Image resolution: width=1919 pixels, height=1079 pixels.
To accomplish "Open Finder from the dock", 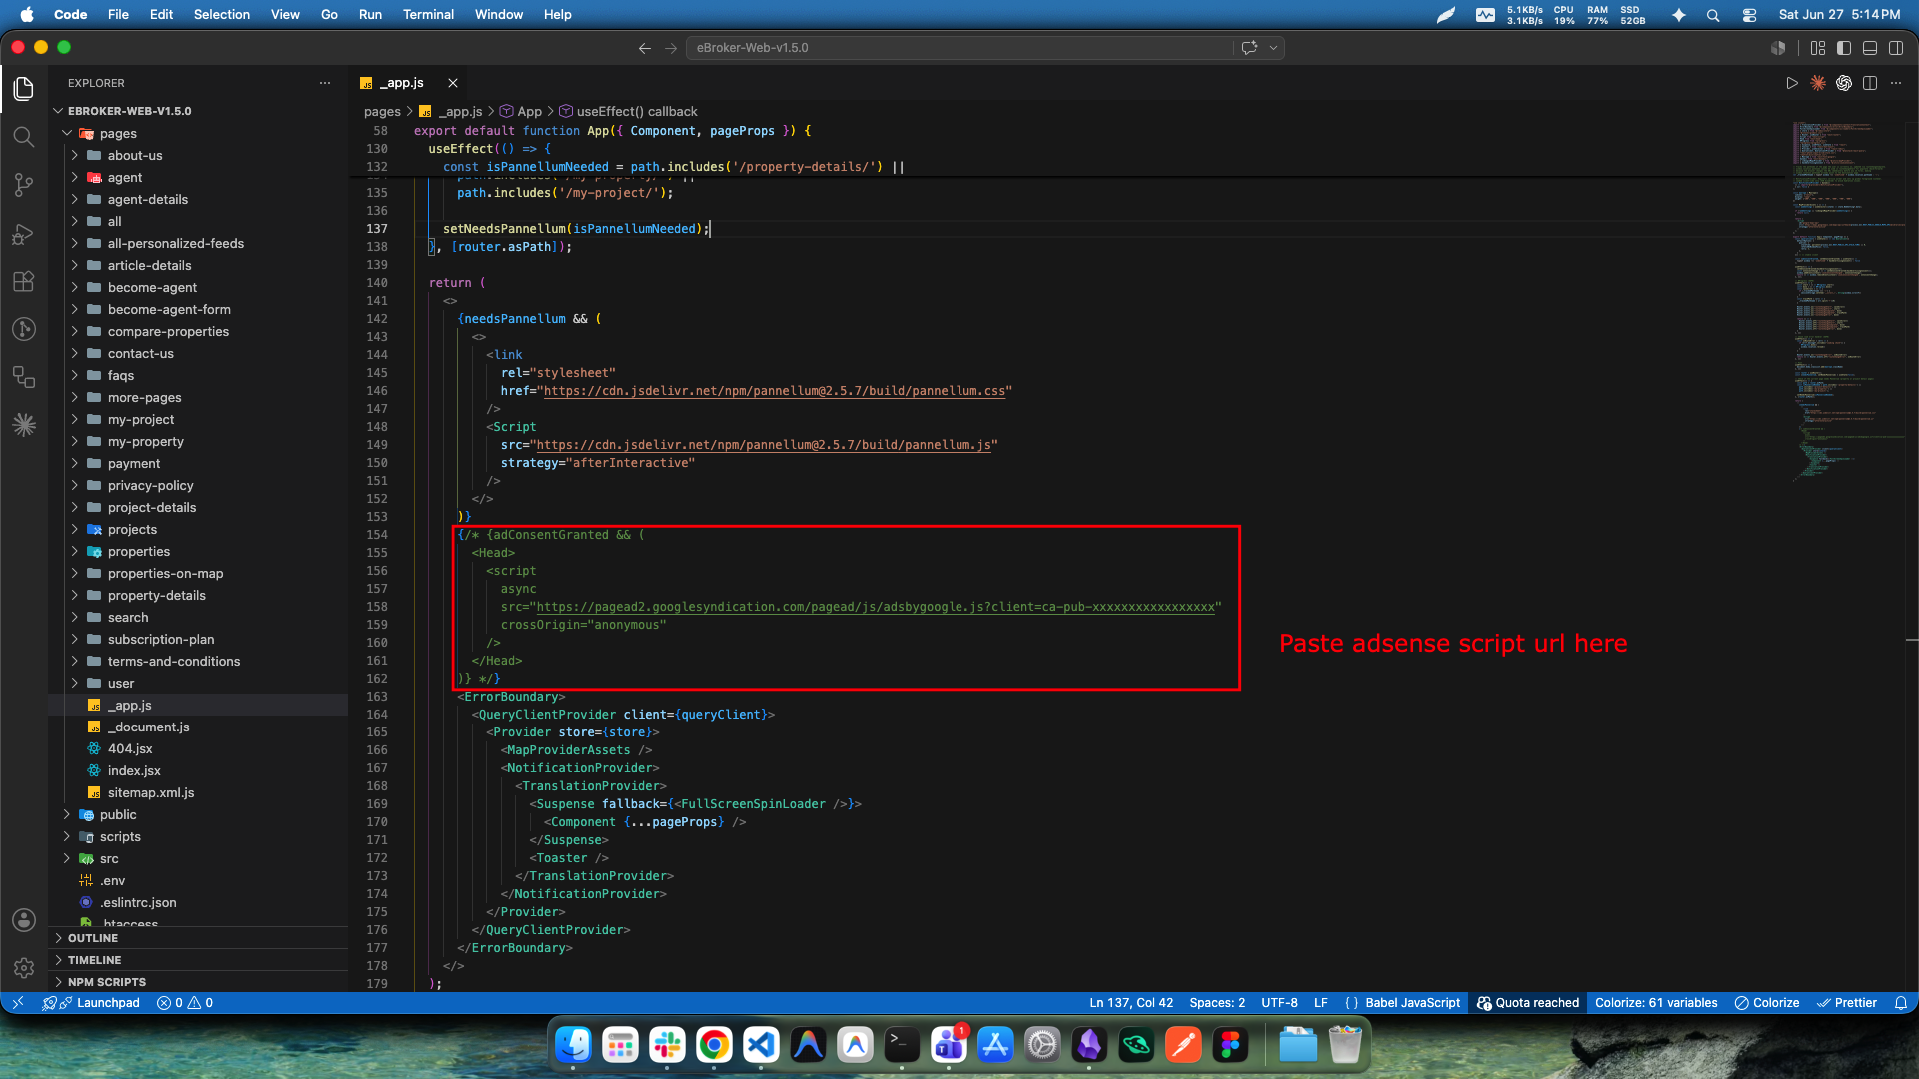I will click(573, 1046).
